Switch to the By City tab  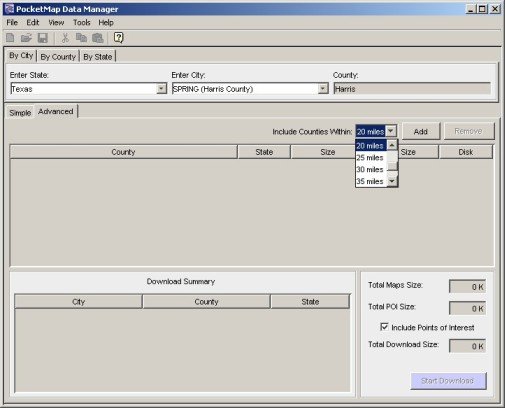pos(21,55)
